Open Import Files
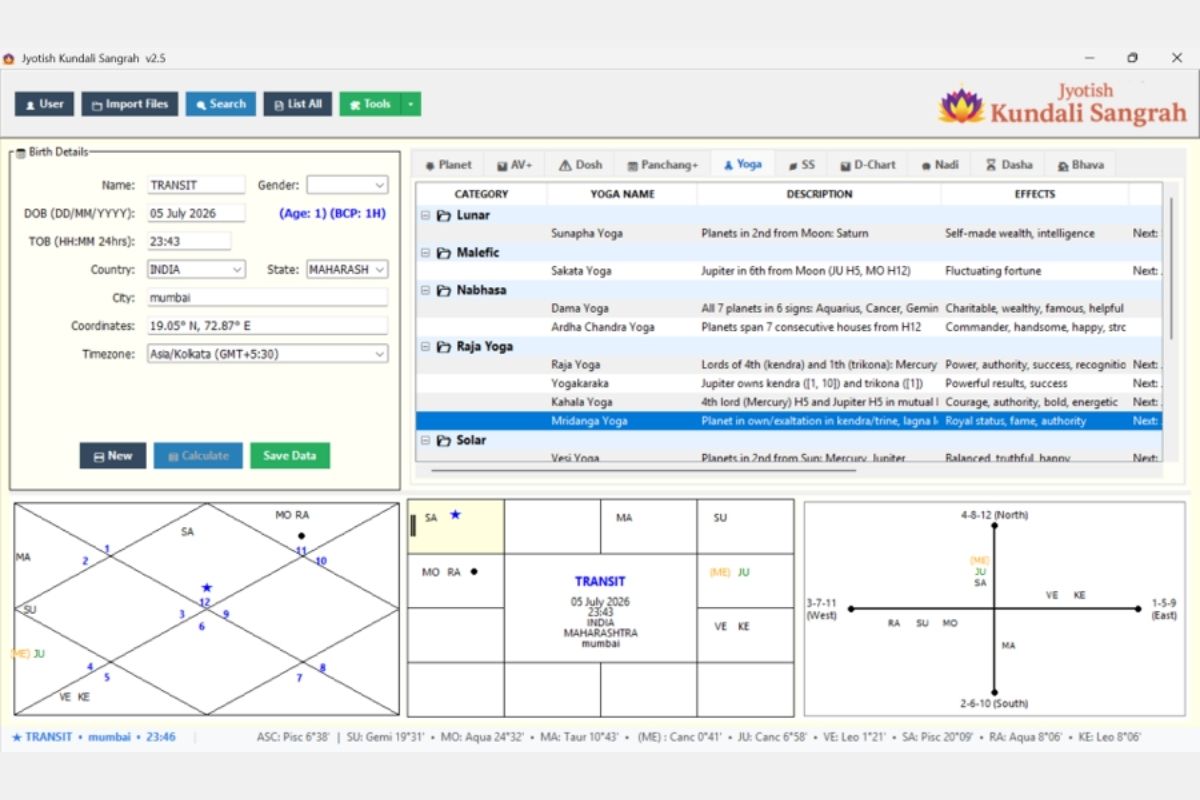 pos(130,104)
